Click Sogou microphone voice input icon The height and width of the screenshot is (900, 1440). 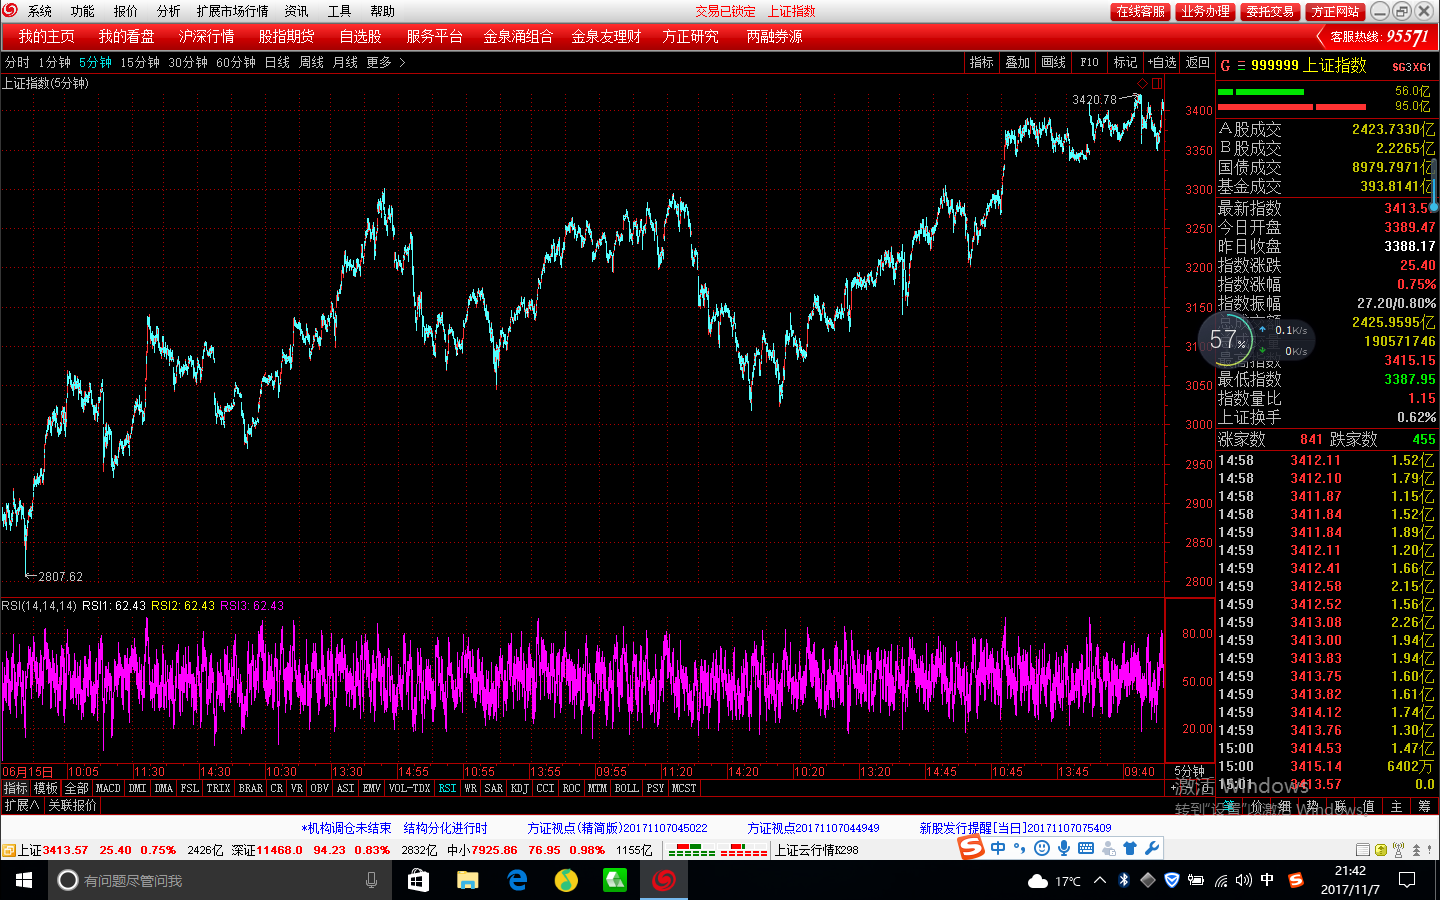pyautogui.click(x=1063, y=848)
